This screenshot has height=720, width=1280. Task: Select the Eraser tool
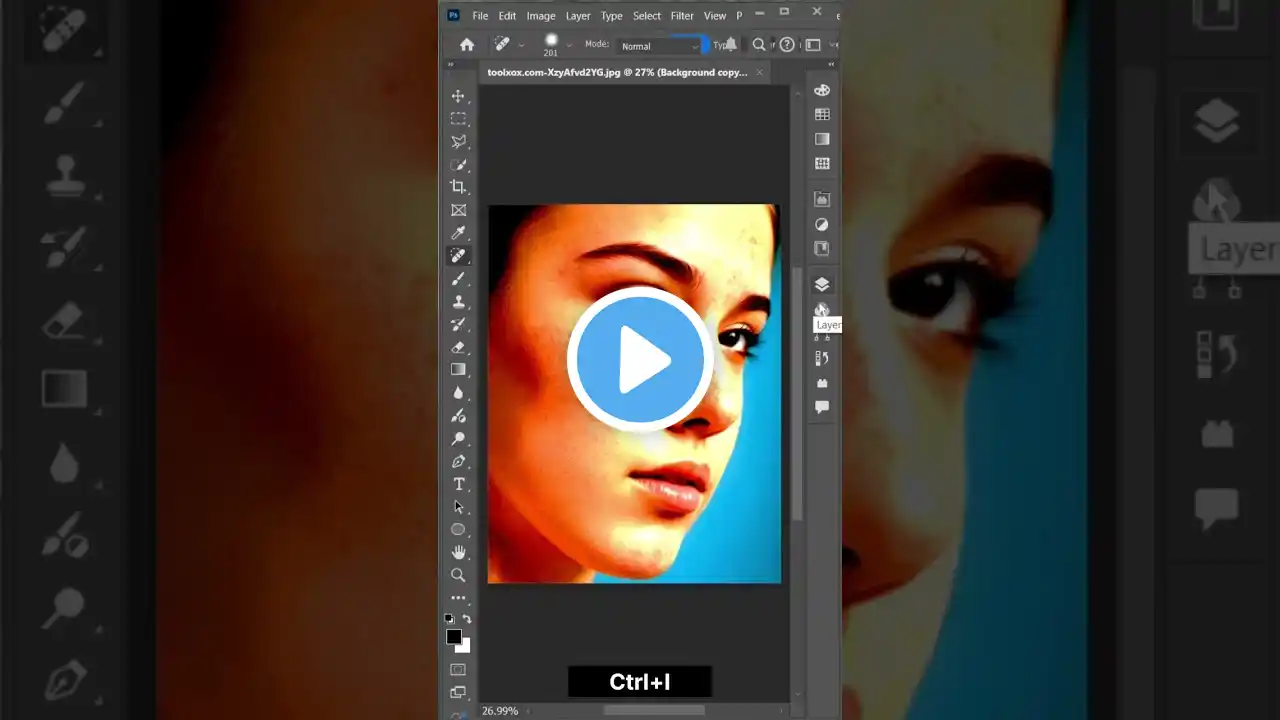click(458, 347)
